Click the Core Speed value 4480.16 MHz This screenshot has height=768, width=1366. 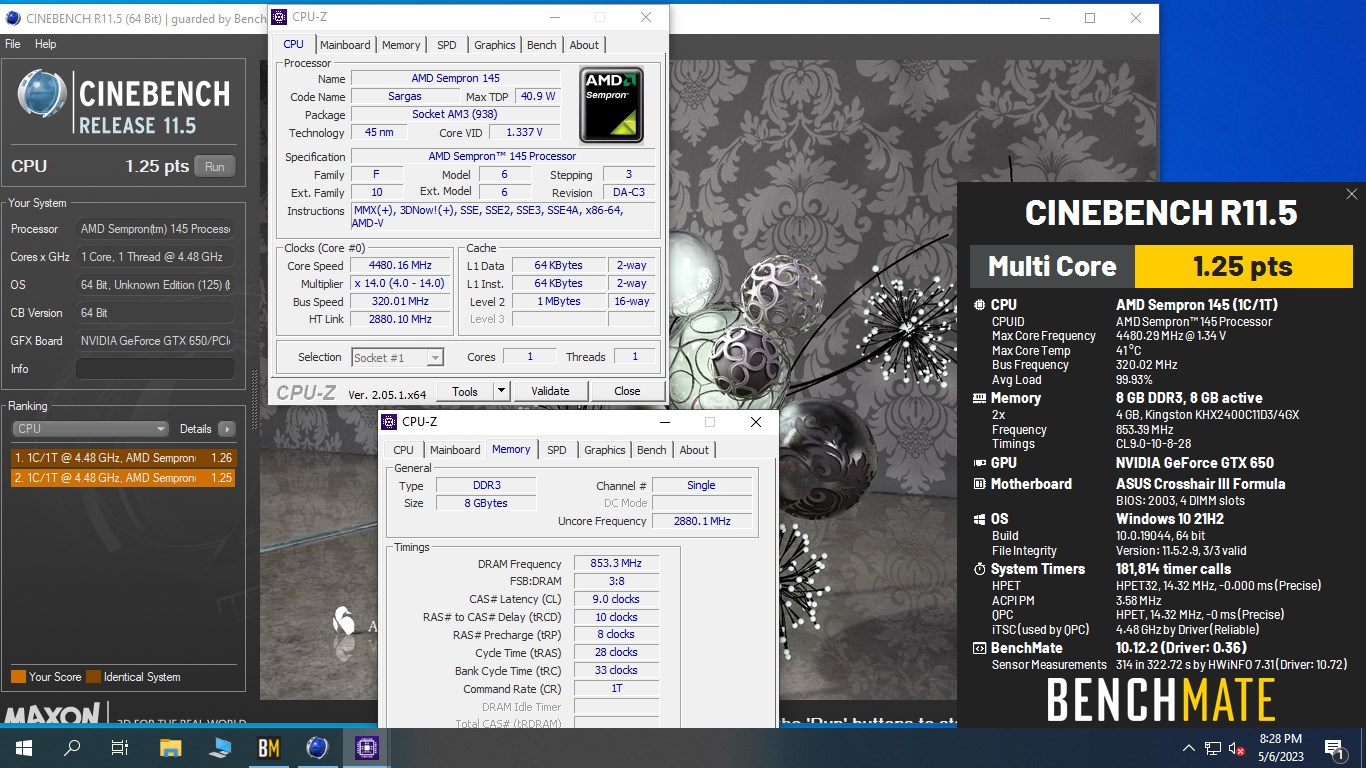[401, 265]
